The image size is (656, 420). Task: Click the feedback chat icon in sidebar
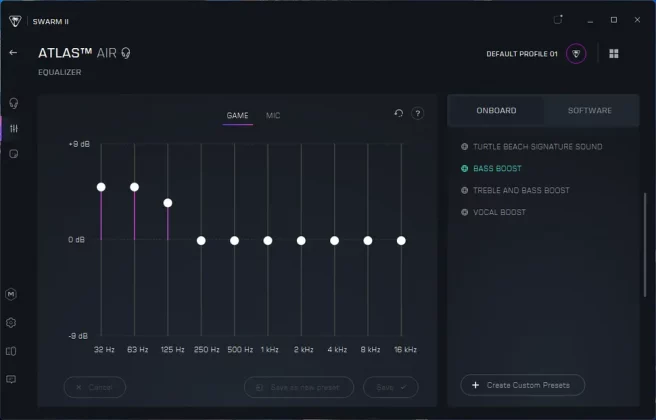(12, 379)
